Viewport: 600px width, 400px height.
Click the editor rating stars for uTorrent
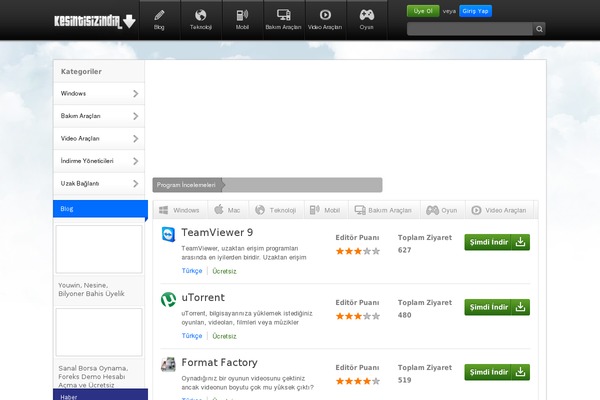[358, 316]
